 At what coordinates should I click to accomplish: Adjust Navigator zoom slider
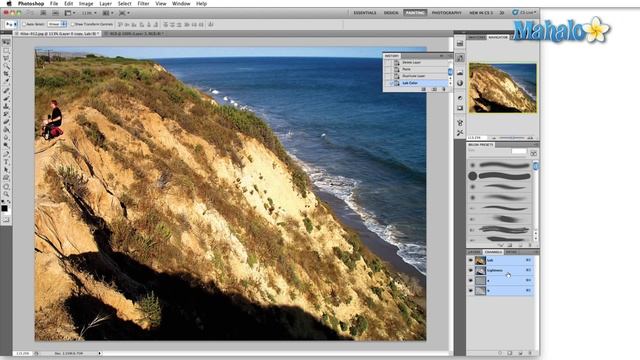tap(512, 138)
